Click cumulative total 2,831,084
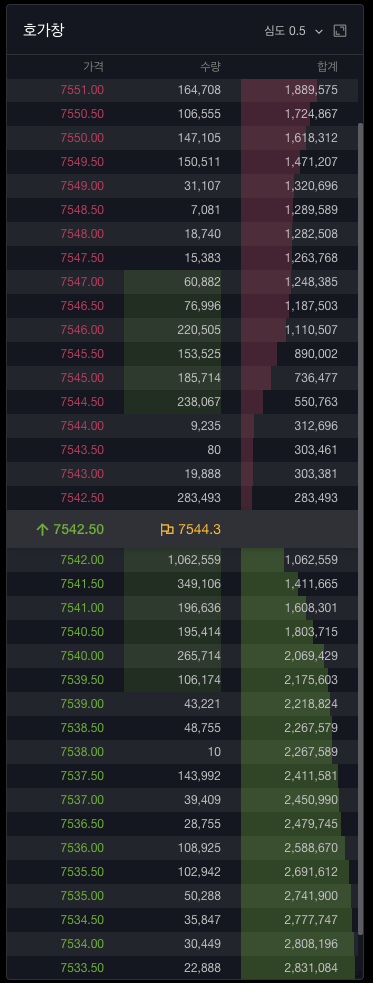Screen dimensions: 373x983 311,968
